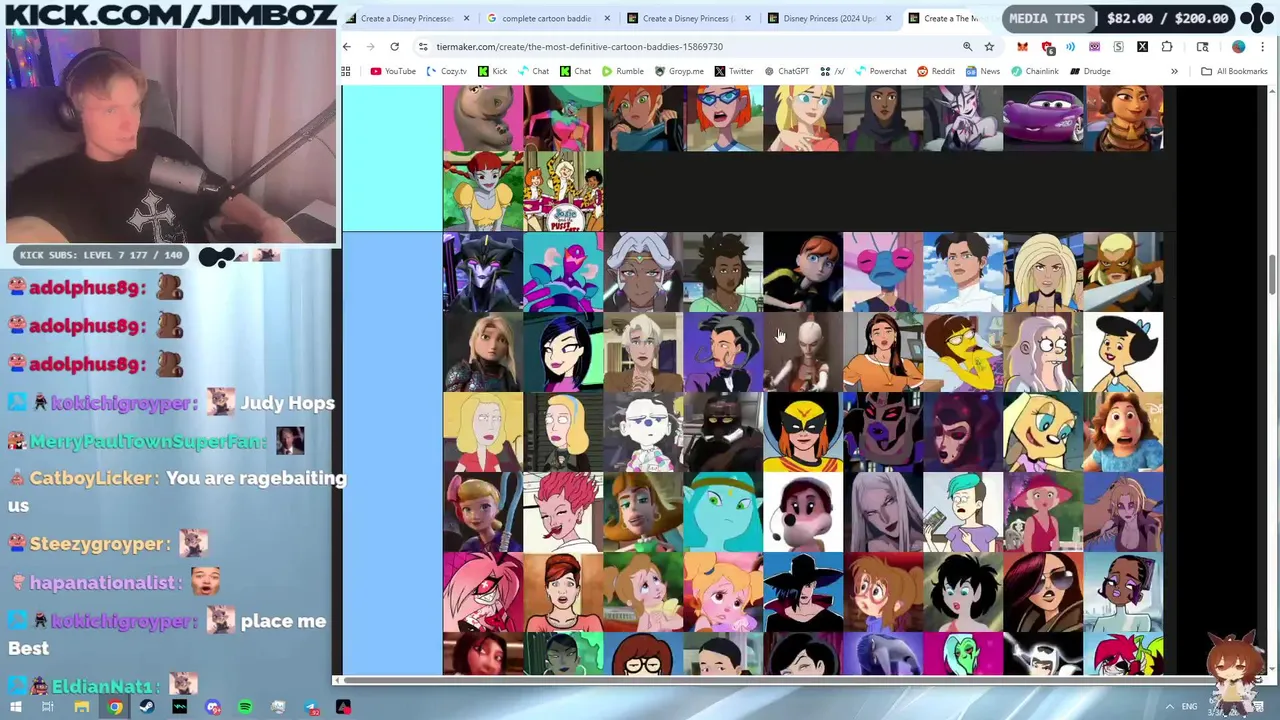Close the 'complete cartoon baddie' tab
This screenshot has height=720, width=1280.
click(606, 18)
